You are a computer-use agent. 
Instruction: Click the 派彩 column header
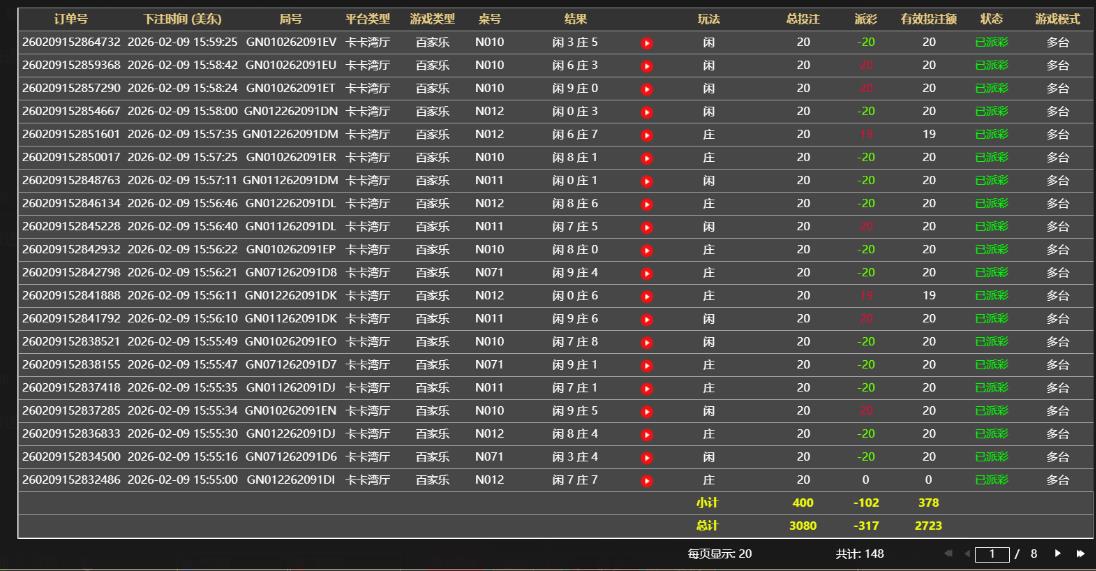tap(865, 19)
